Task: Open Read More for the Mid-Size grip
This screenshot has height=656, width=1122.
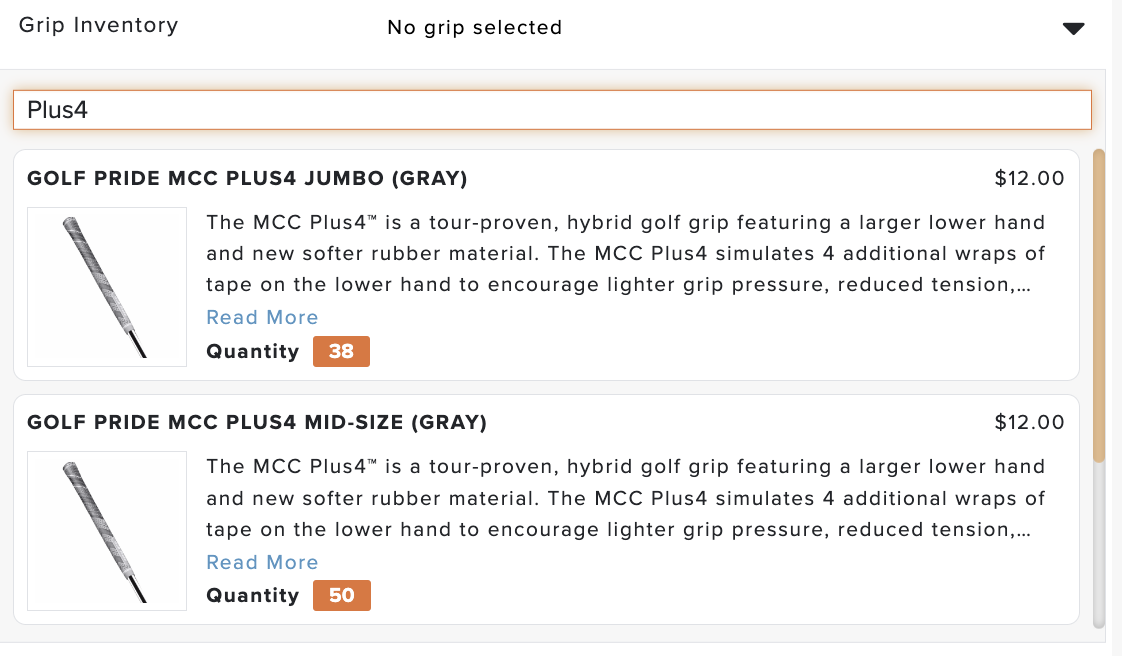Action: click(262, 562)
